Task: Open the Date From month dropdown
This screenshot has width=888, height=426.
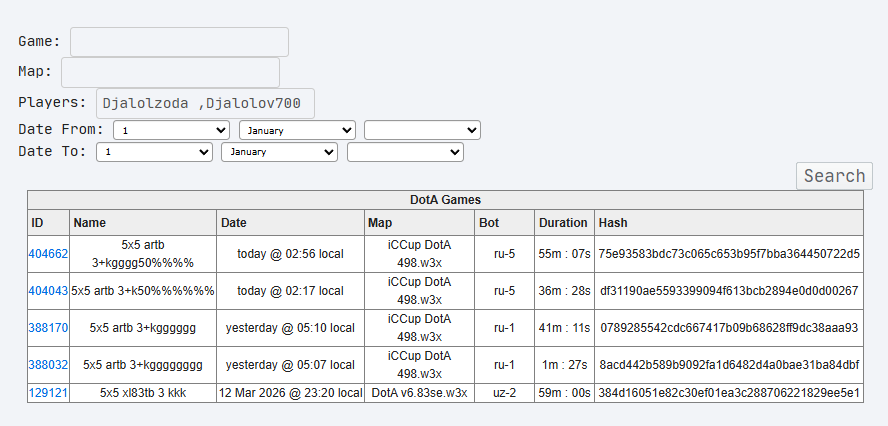Action: 297,130
